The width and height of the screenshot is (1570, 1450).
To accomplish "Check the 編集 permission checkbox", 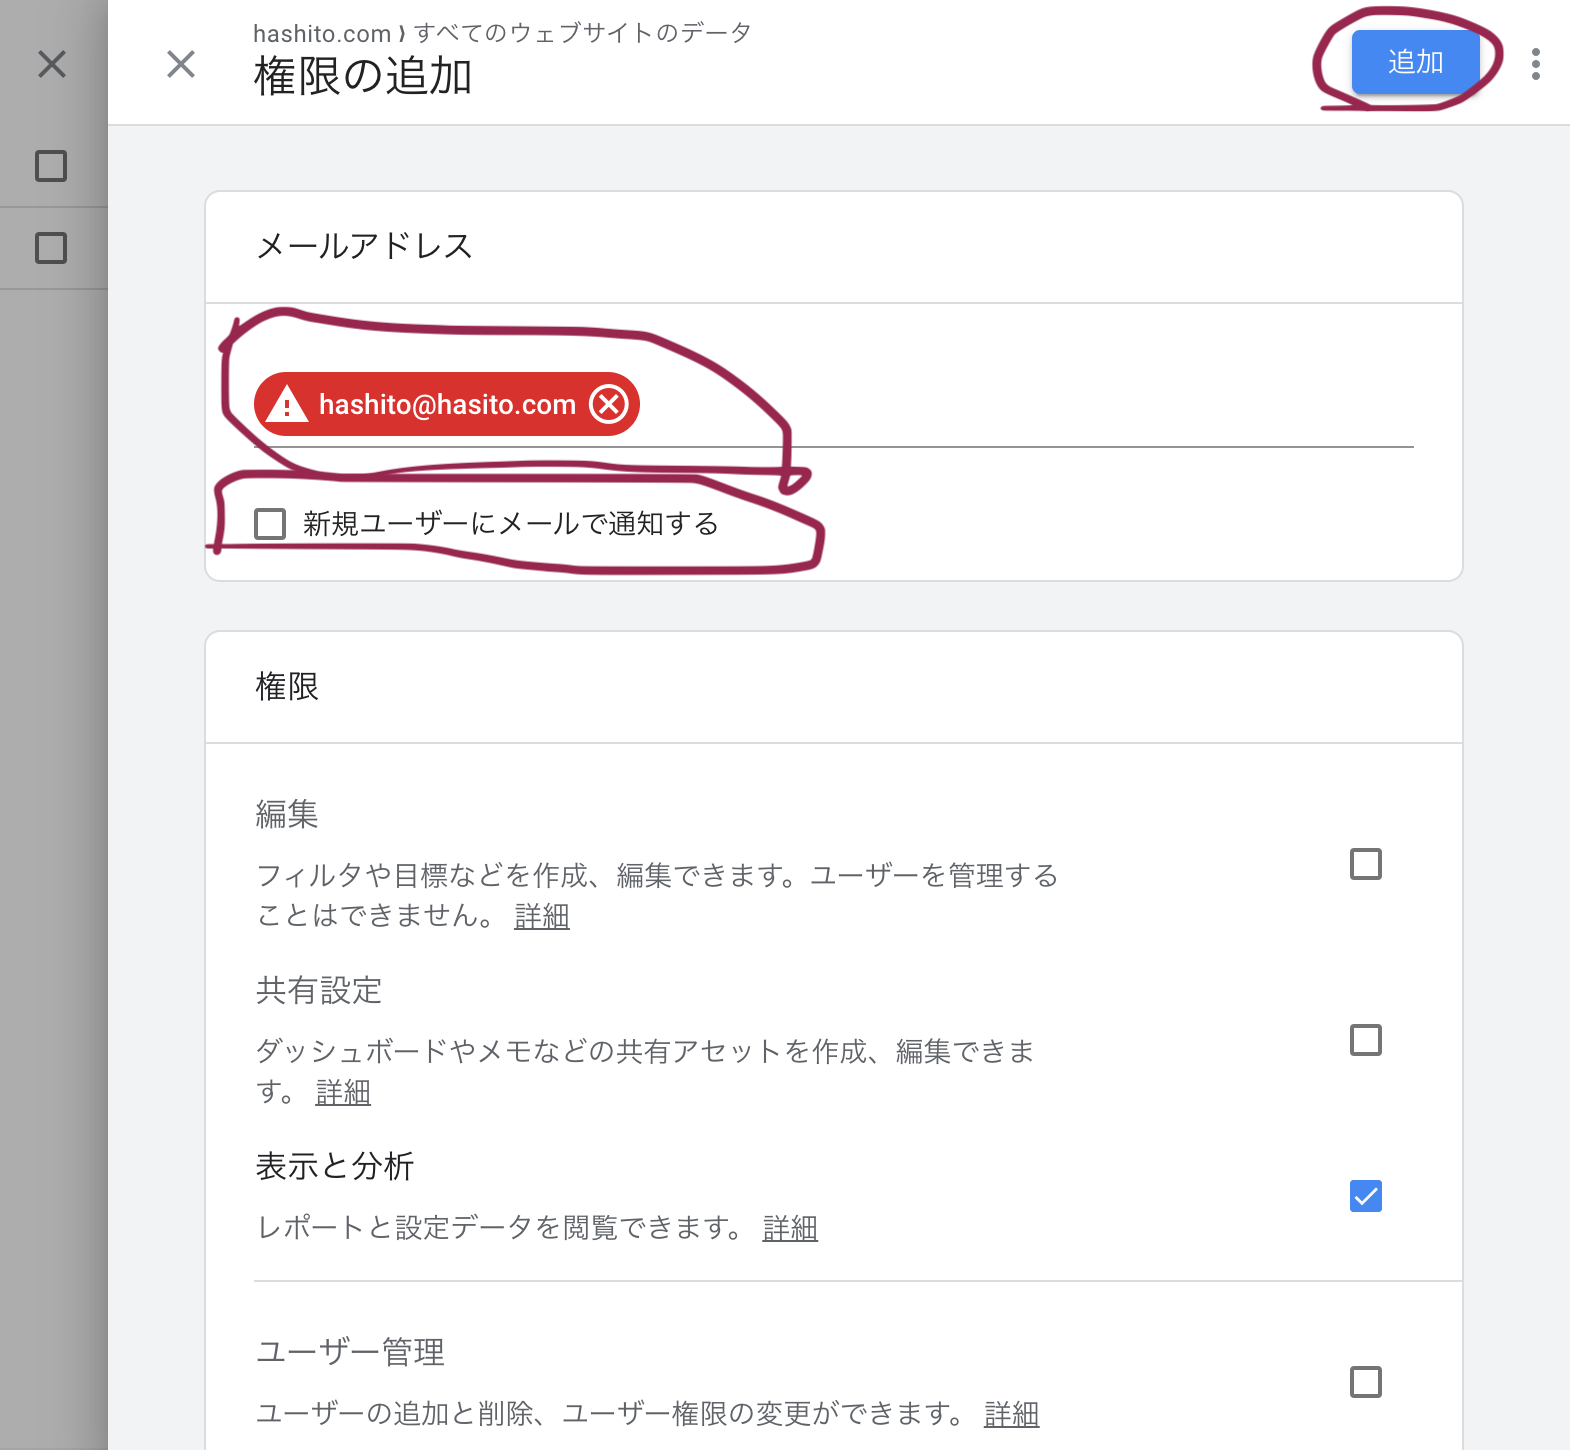I will 1365,864.
